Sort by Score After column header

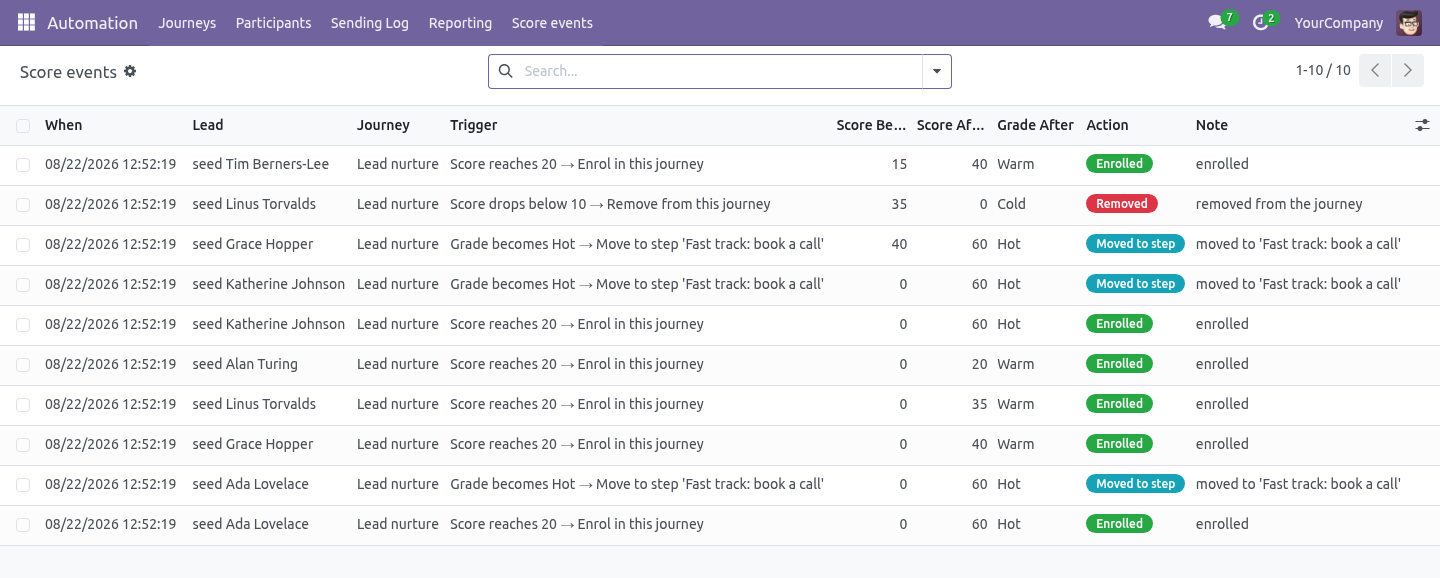[x=951, y=125]
